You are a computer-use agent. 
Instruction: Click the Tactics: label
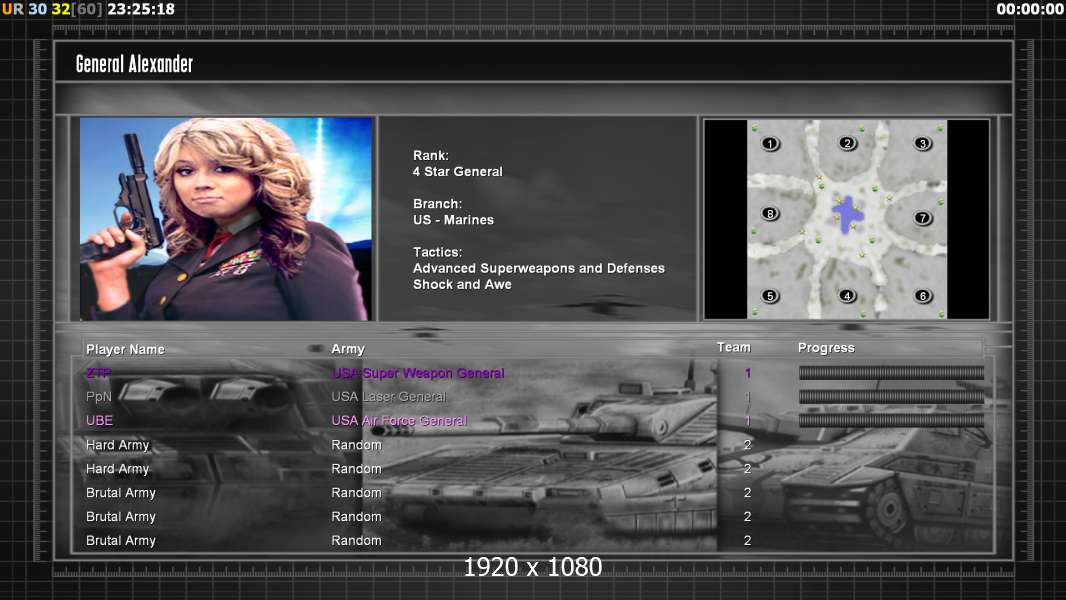coord(437,252)
